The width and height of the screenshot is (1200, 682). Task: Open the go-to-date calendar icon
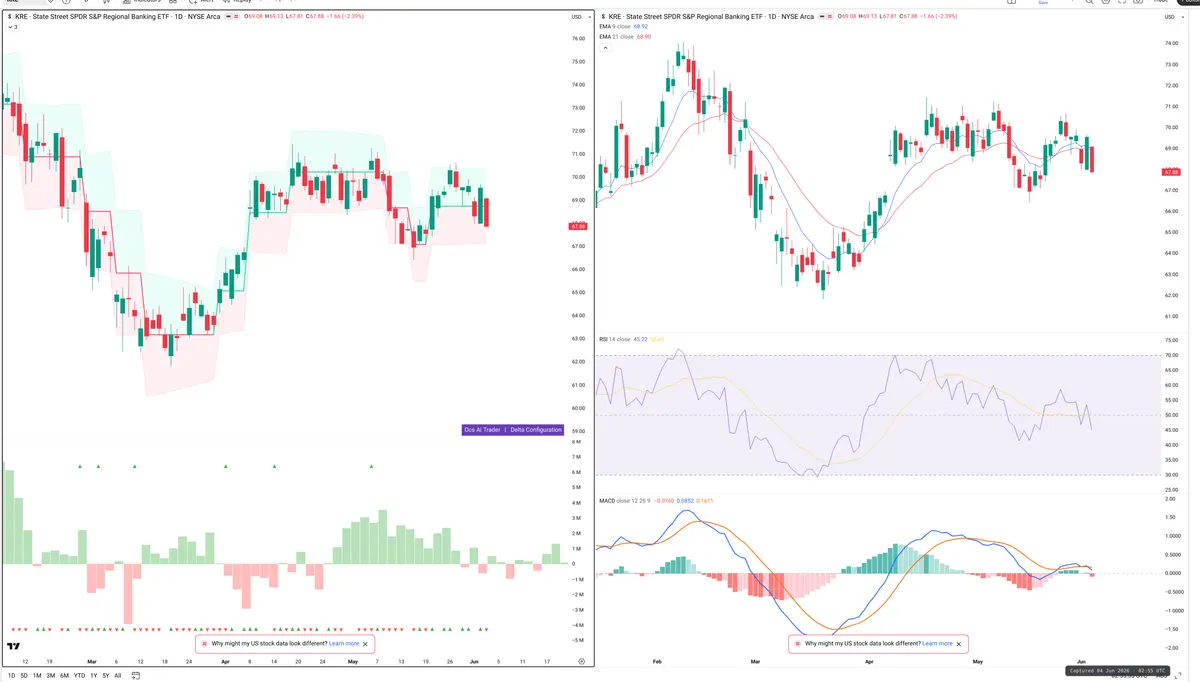click(136, 676)
